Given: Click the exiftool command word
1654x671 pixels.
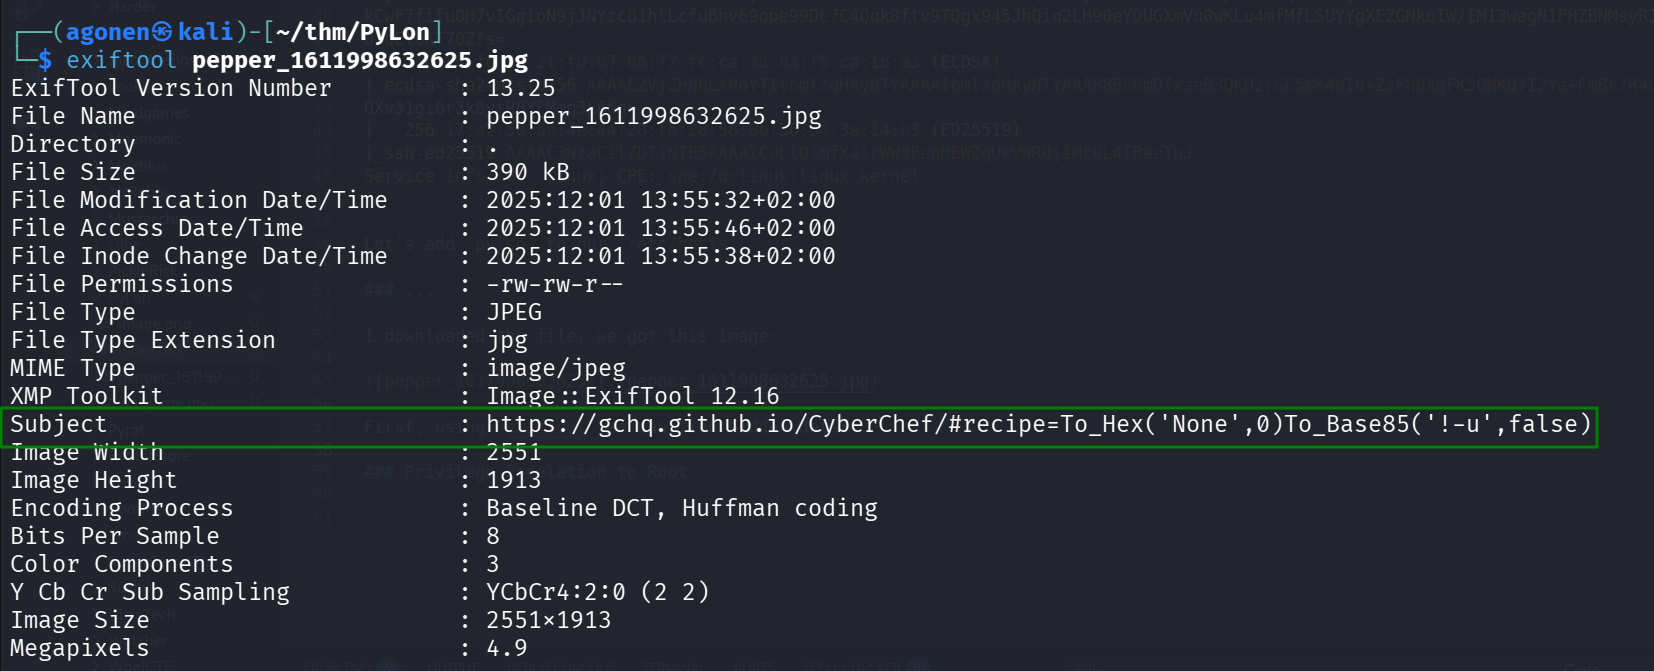Looking at the screenshot, I should point(121,60).
